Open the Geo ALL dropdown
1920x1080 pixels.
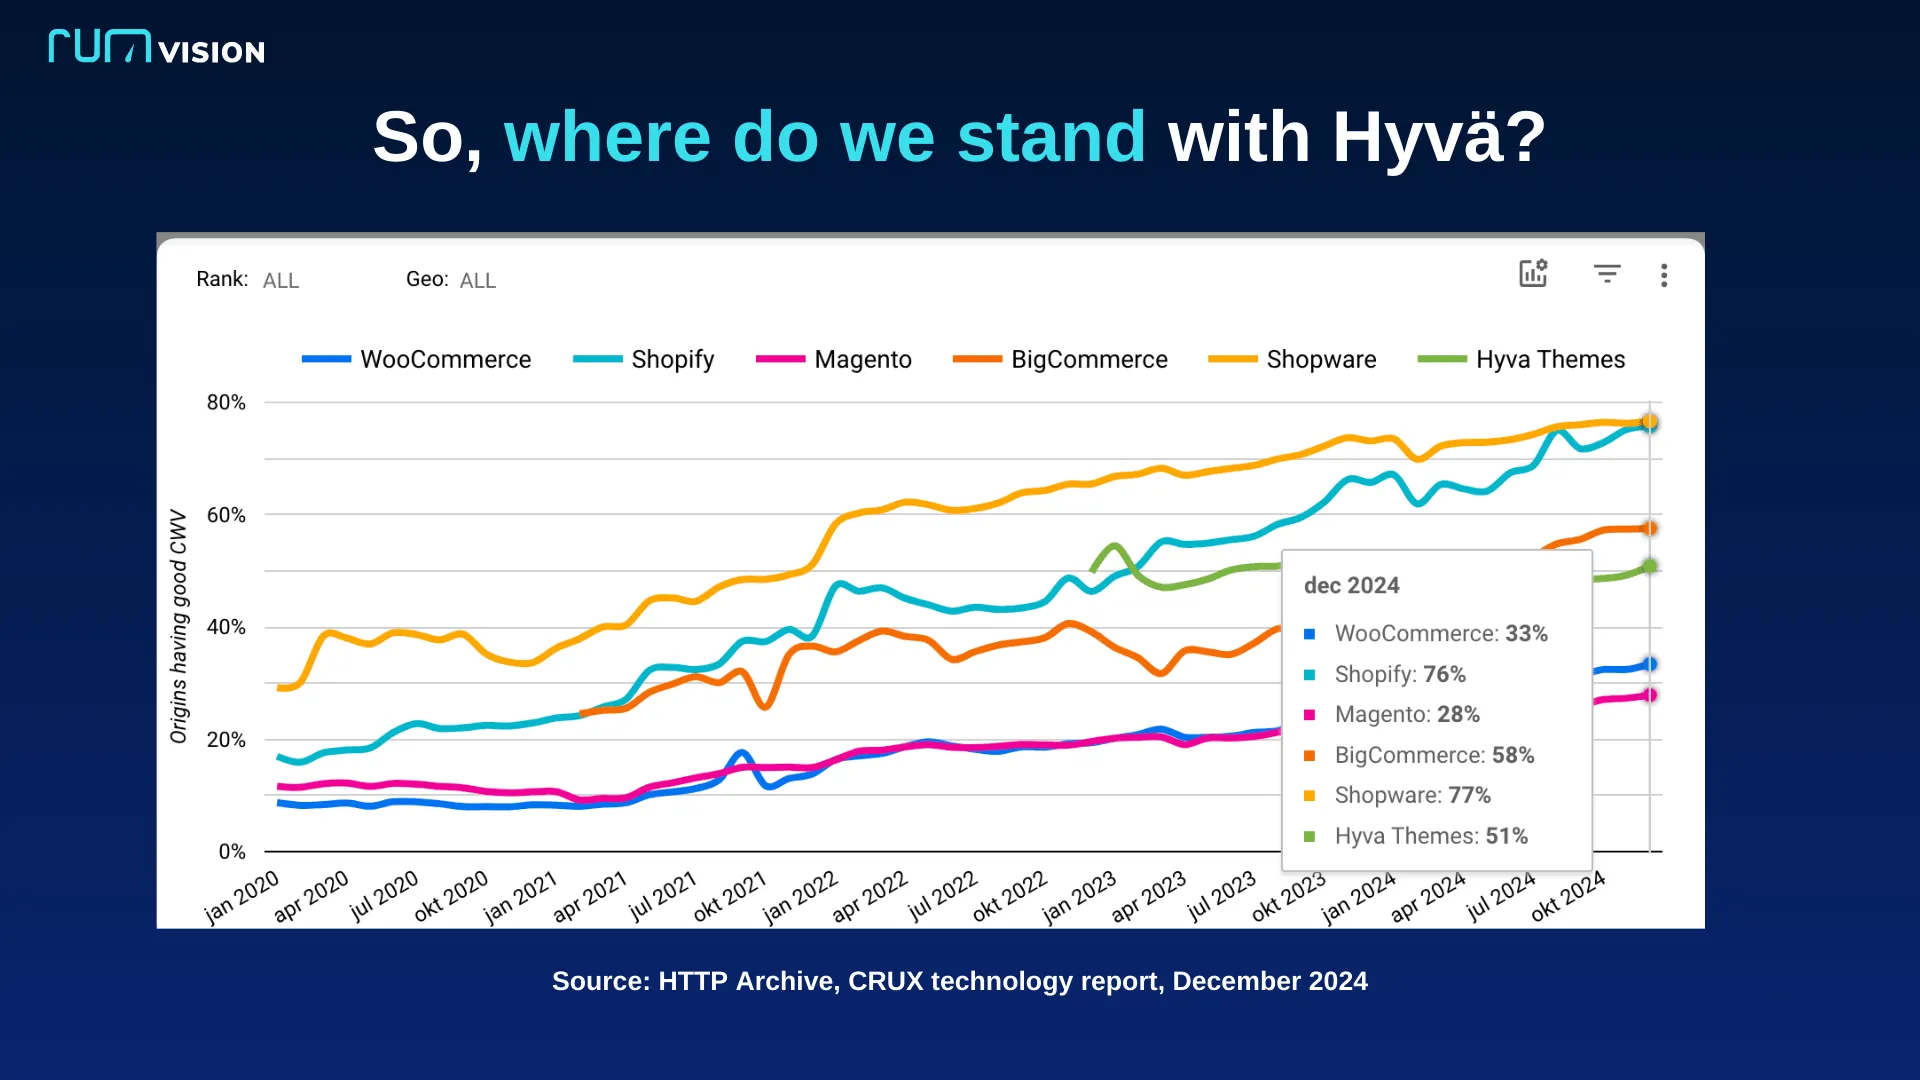[477, 281]
